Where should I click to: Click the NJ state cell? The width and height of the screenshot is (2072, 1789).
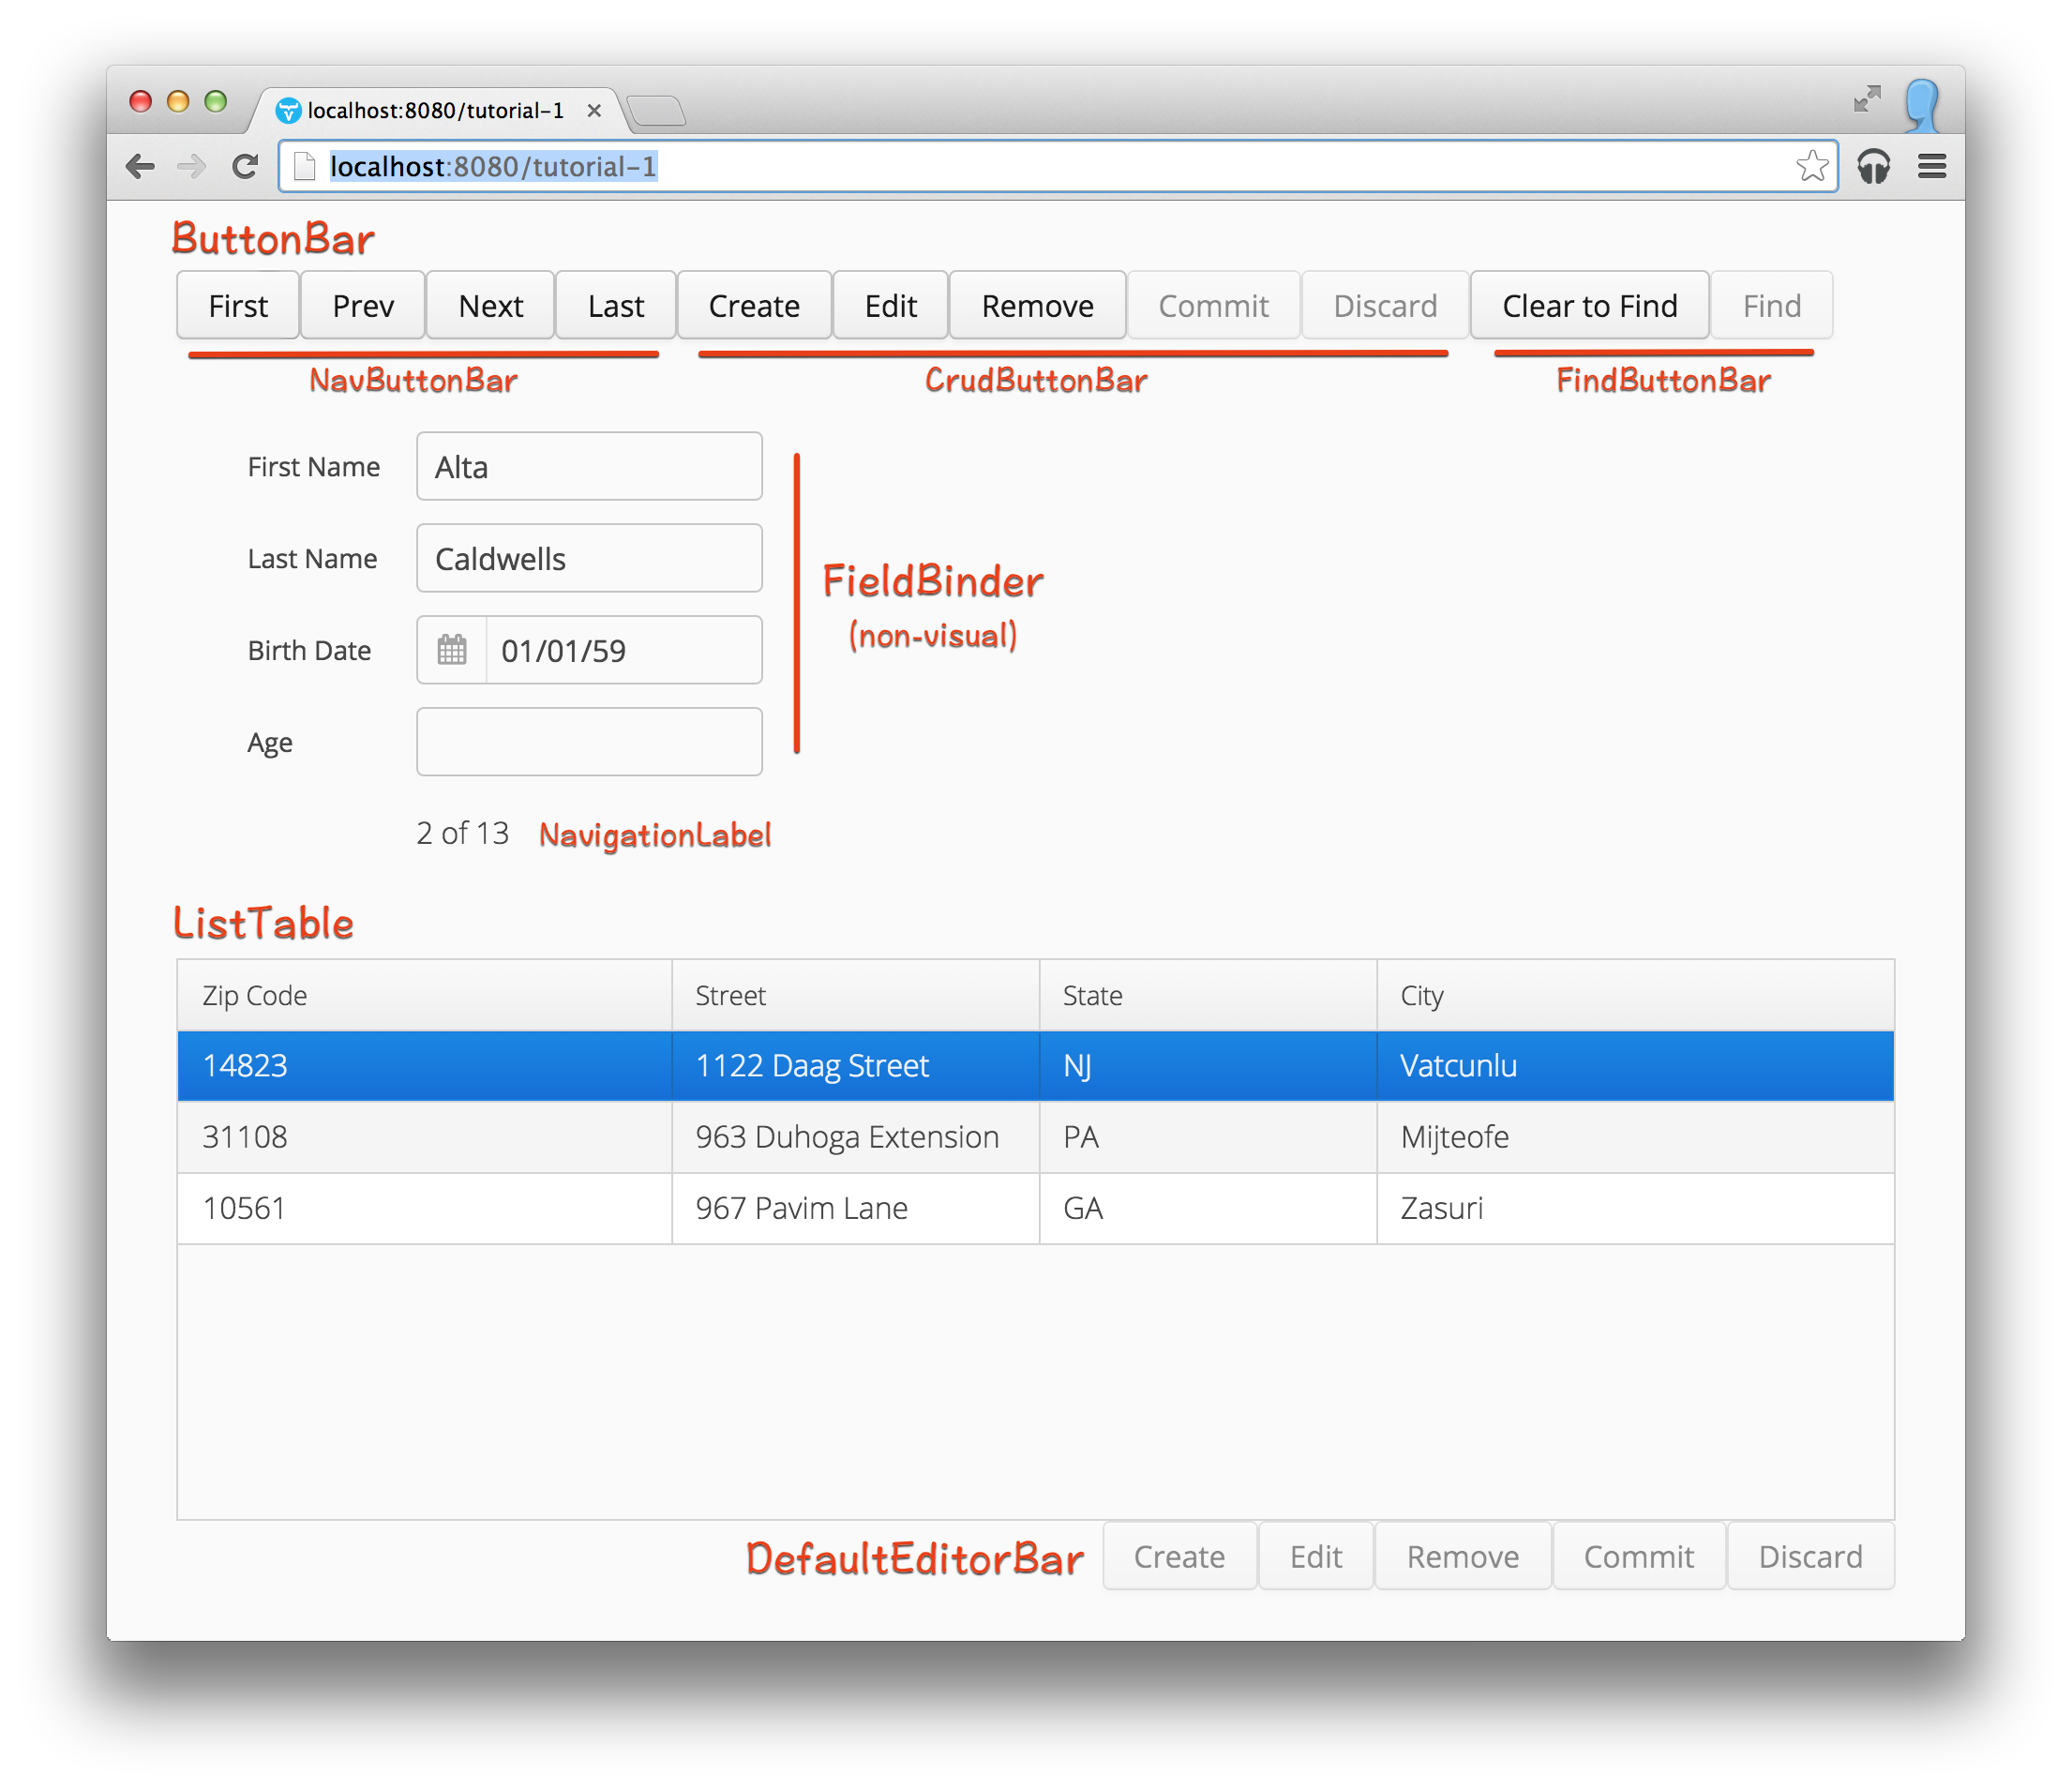coord(1208,1066)
